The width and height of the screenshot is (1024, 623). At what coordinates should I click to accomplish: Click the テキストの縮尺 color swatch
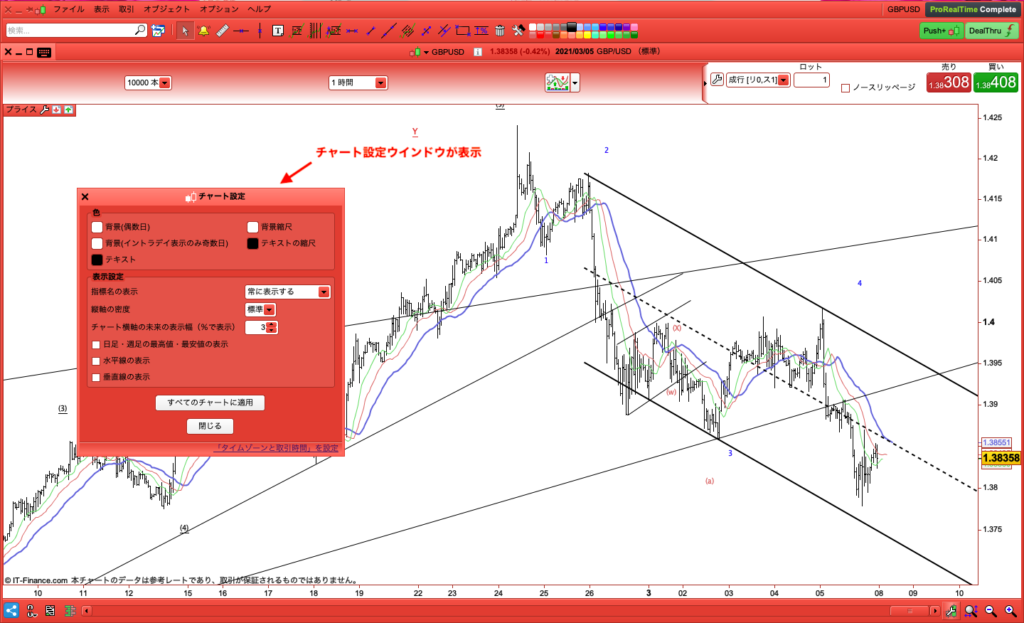click(253, 243)
